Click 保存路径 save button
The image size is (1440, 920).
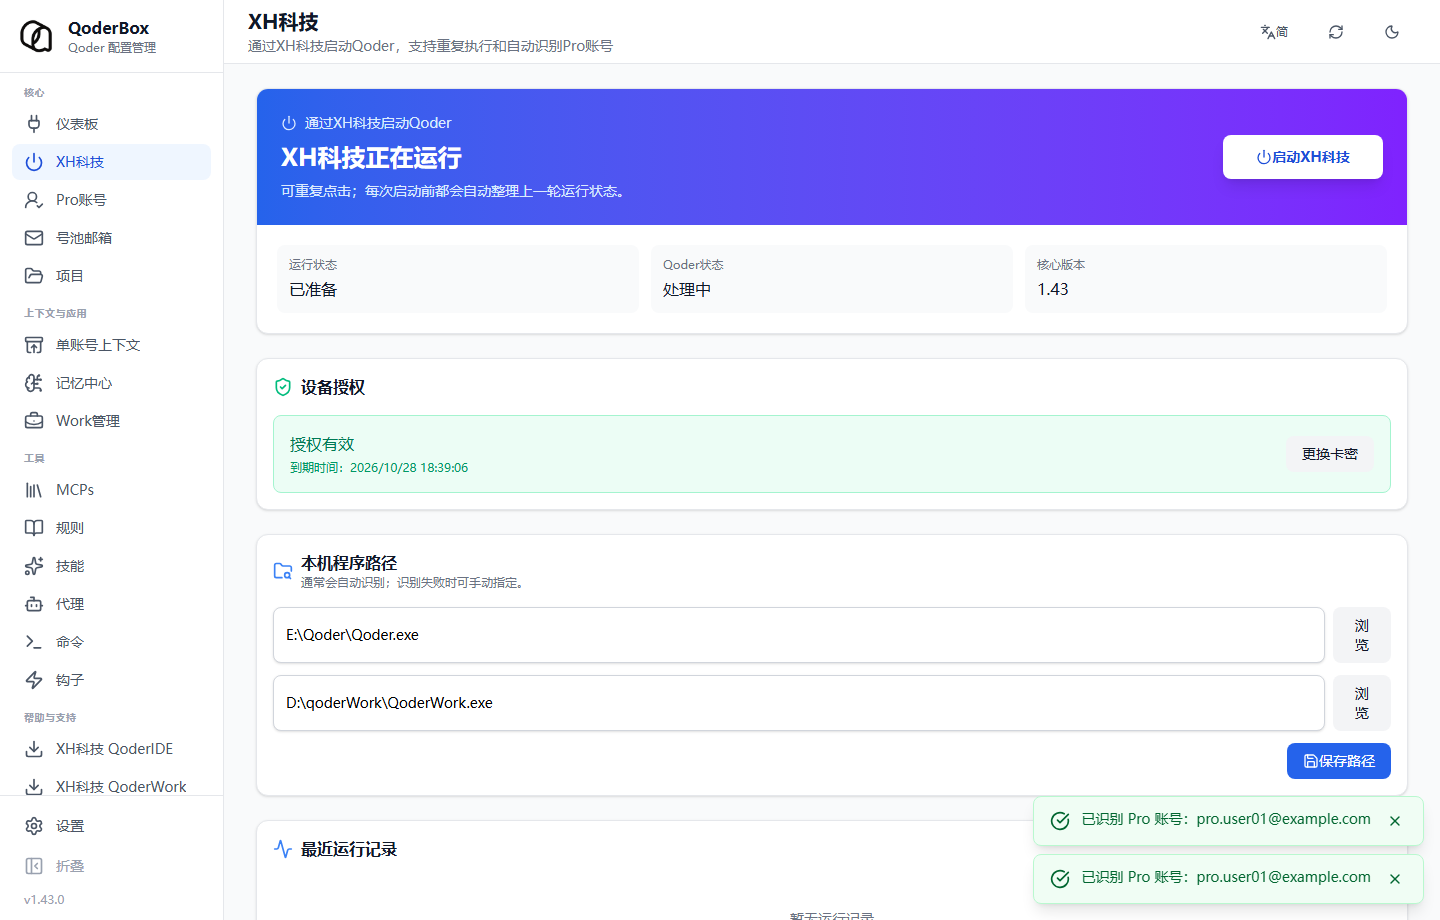(x=1339, y=761)
